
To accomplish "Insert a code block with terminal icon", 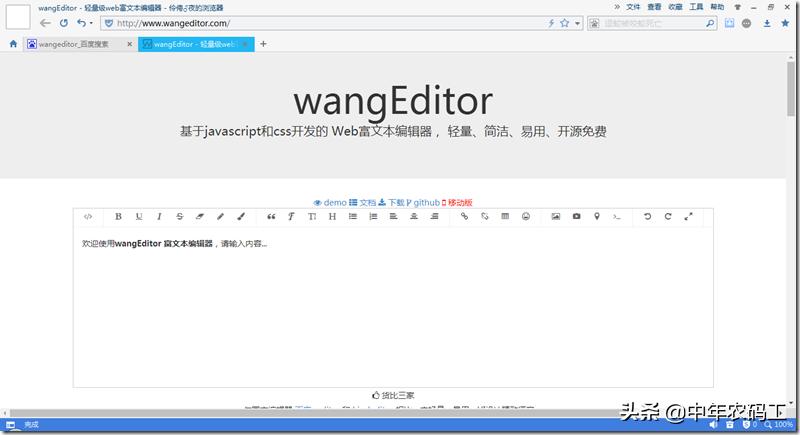I will (x=617, y=217).
